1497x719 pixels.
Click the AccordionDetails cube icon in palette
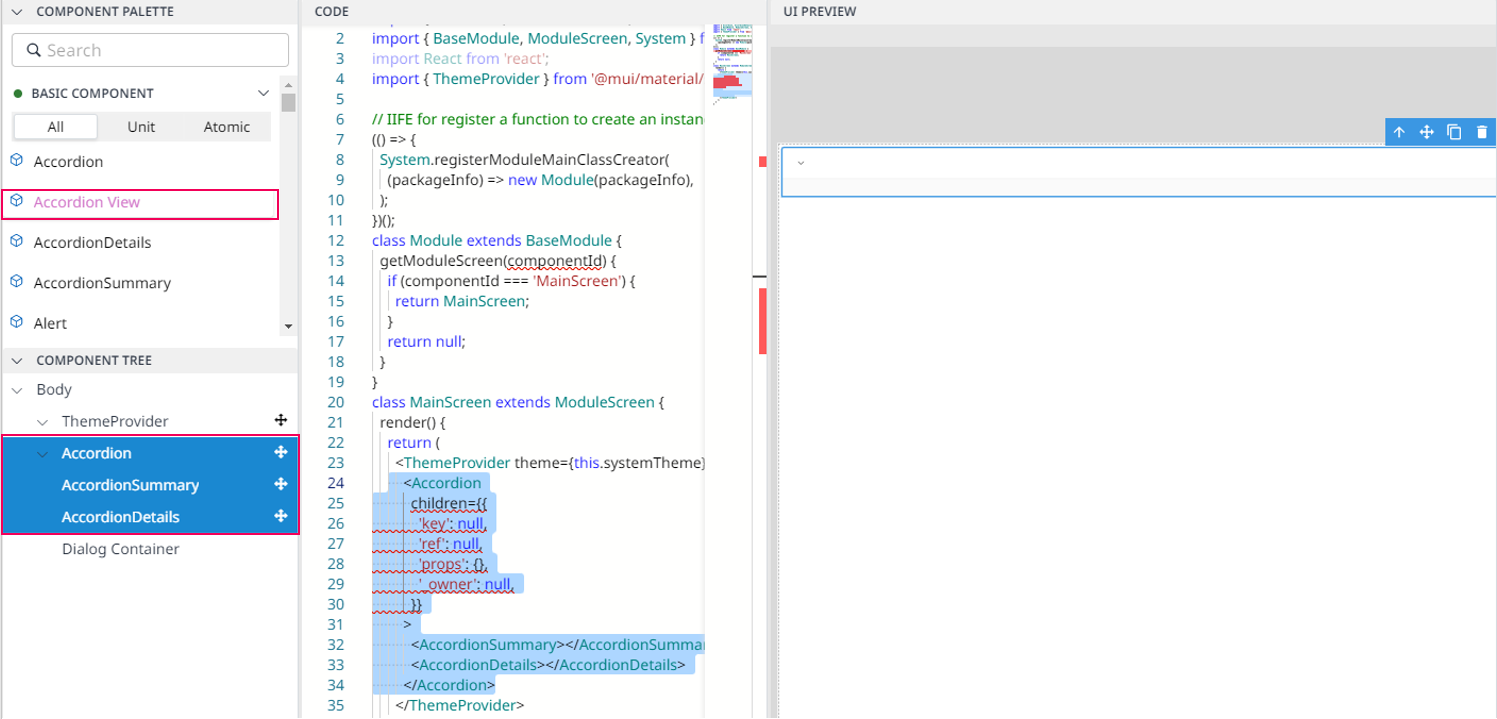(x=16, y=241)
